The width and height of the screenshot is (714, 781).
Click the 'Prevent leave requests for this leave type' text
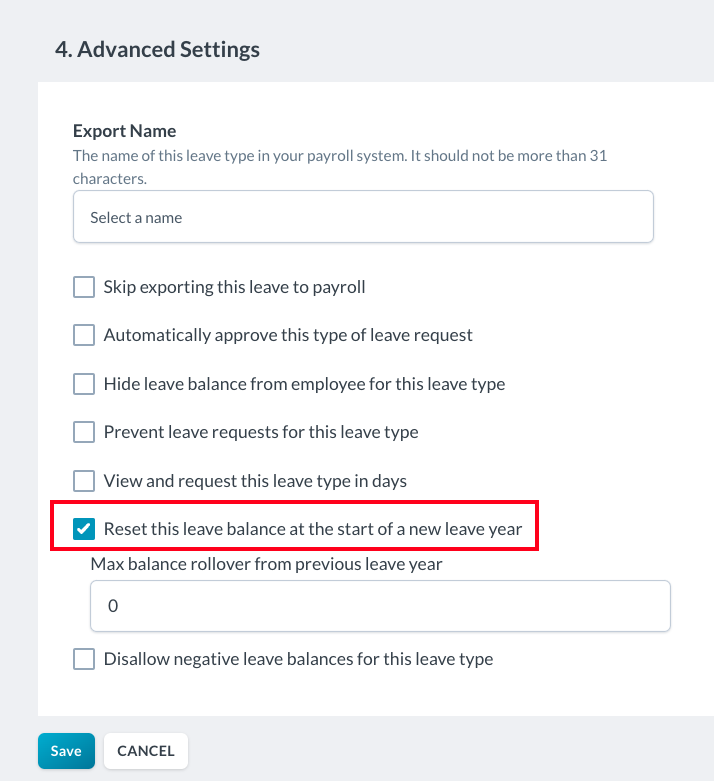point(261,432)
